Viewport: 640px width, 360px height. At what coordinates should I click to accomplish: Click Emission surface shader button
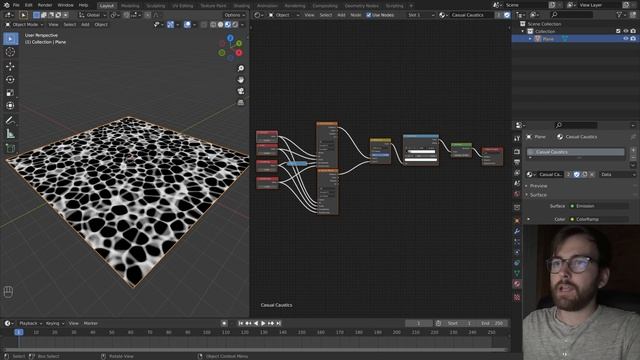point(599,206)
